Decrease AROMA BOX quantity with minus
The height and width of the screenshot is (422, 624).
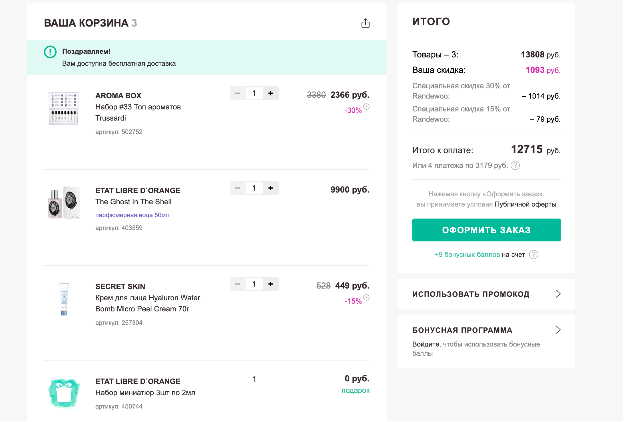pyautogui.click(x=238, y=93)
